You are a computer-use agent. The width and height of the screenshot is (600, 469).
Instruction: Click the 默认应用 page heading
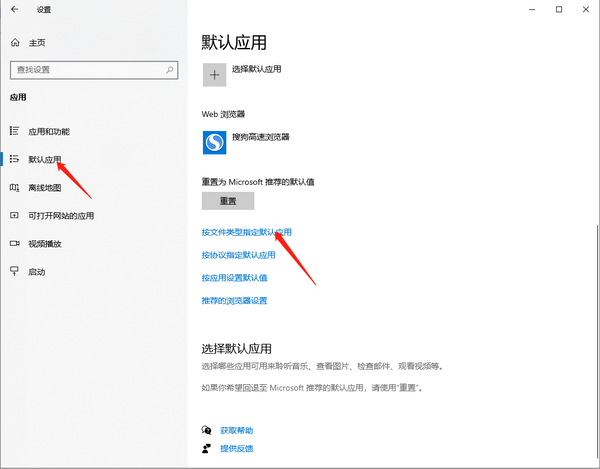coord(234,42)
